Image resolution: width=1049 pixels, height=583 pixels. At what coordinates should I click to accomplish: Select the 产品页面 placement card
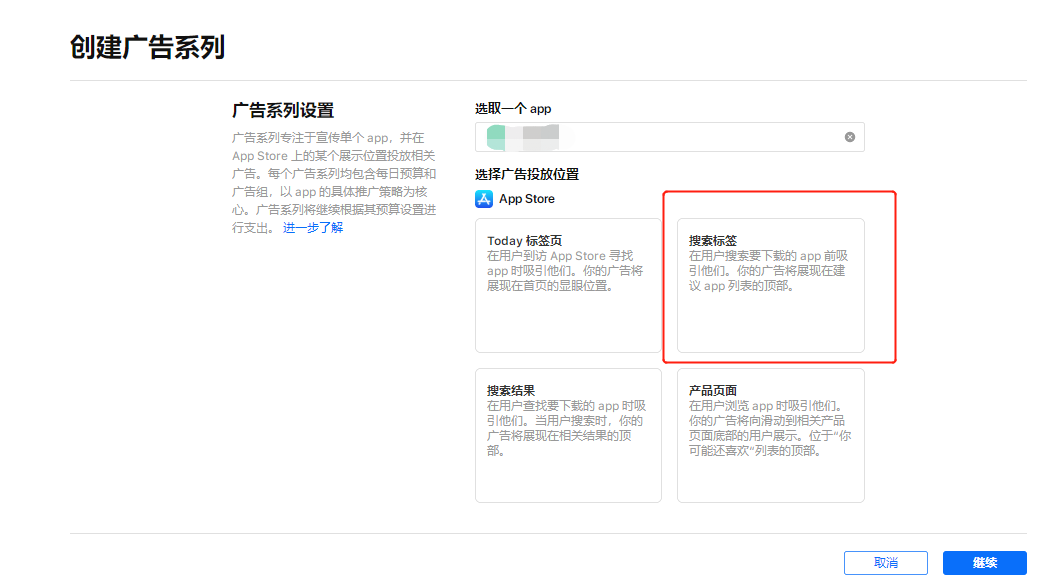(x=771, y=435)
